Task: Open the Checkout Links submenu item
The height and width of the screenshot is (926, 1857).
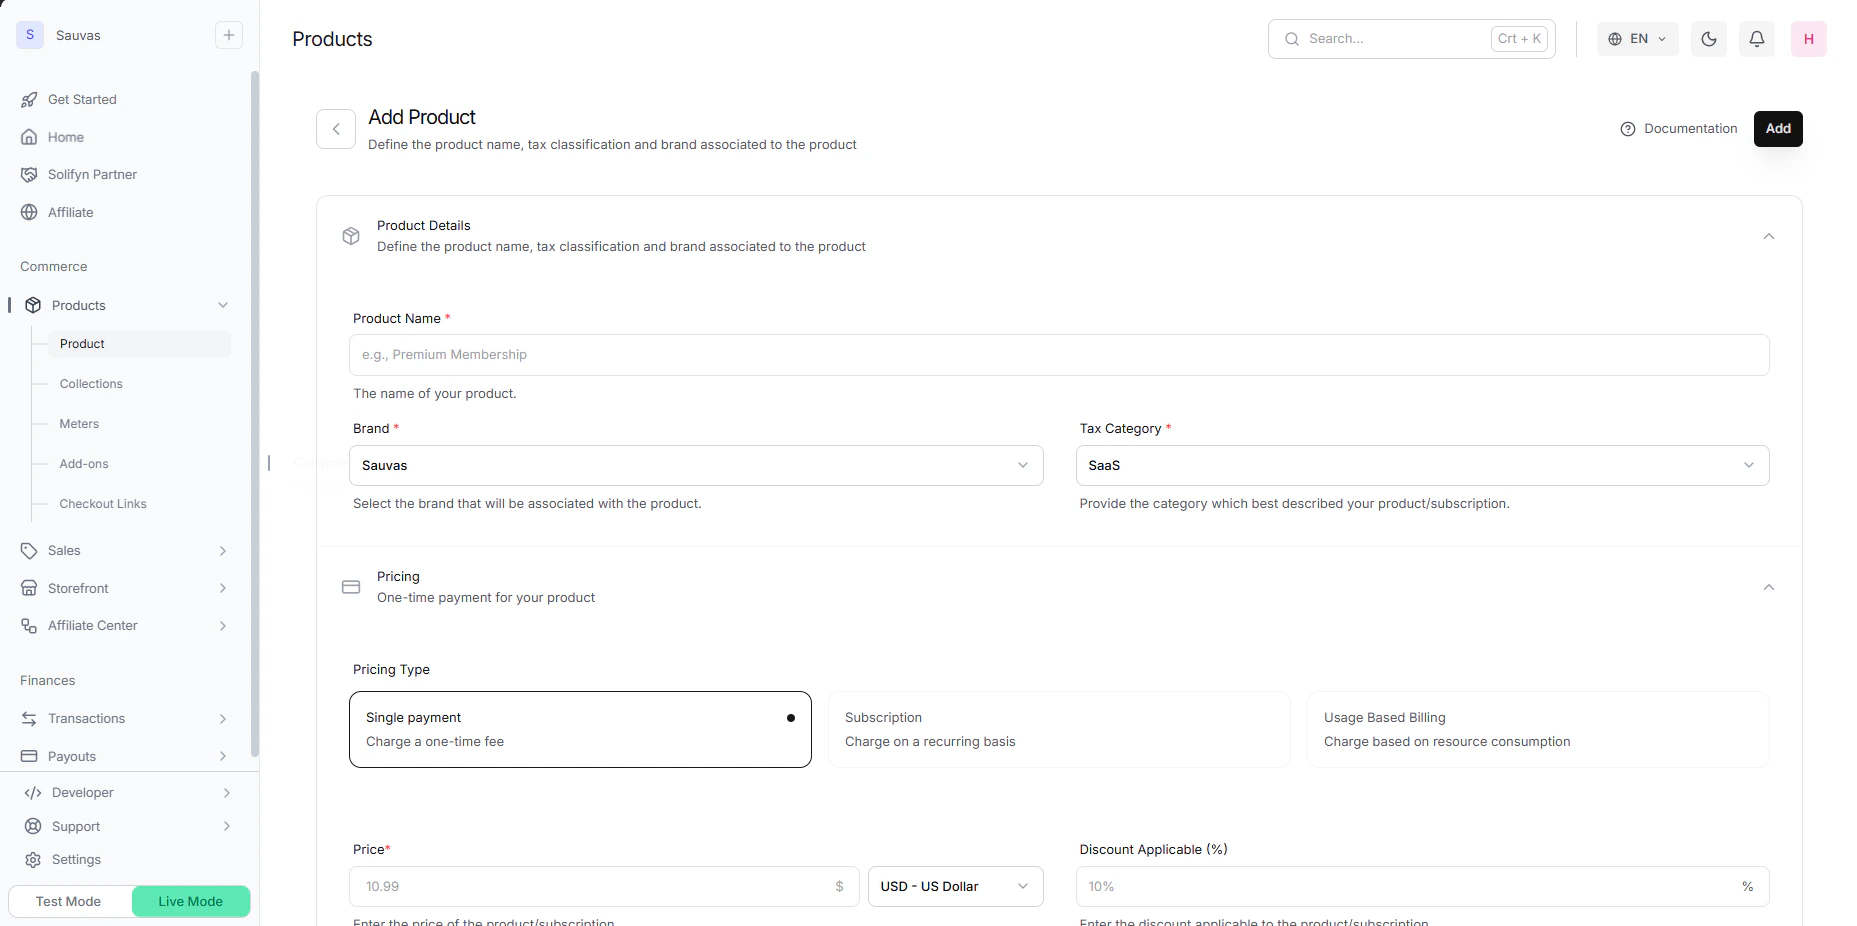Action: [103, 504]
